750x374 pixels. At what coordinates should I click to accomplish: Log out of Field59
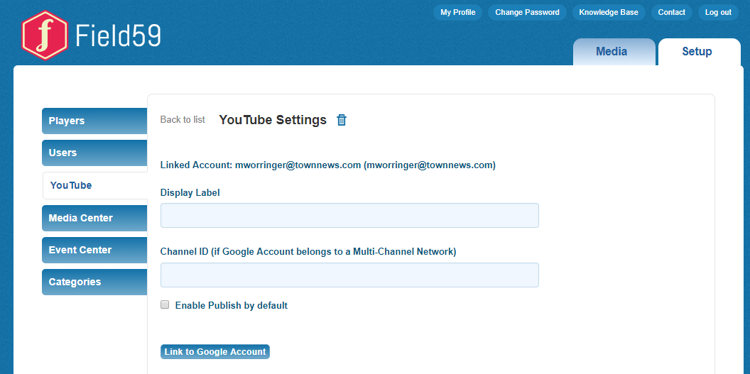(718, 12)
